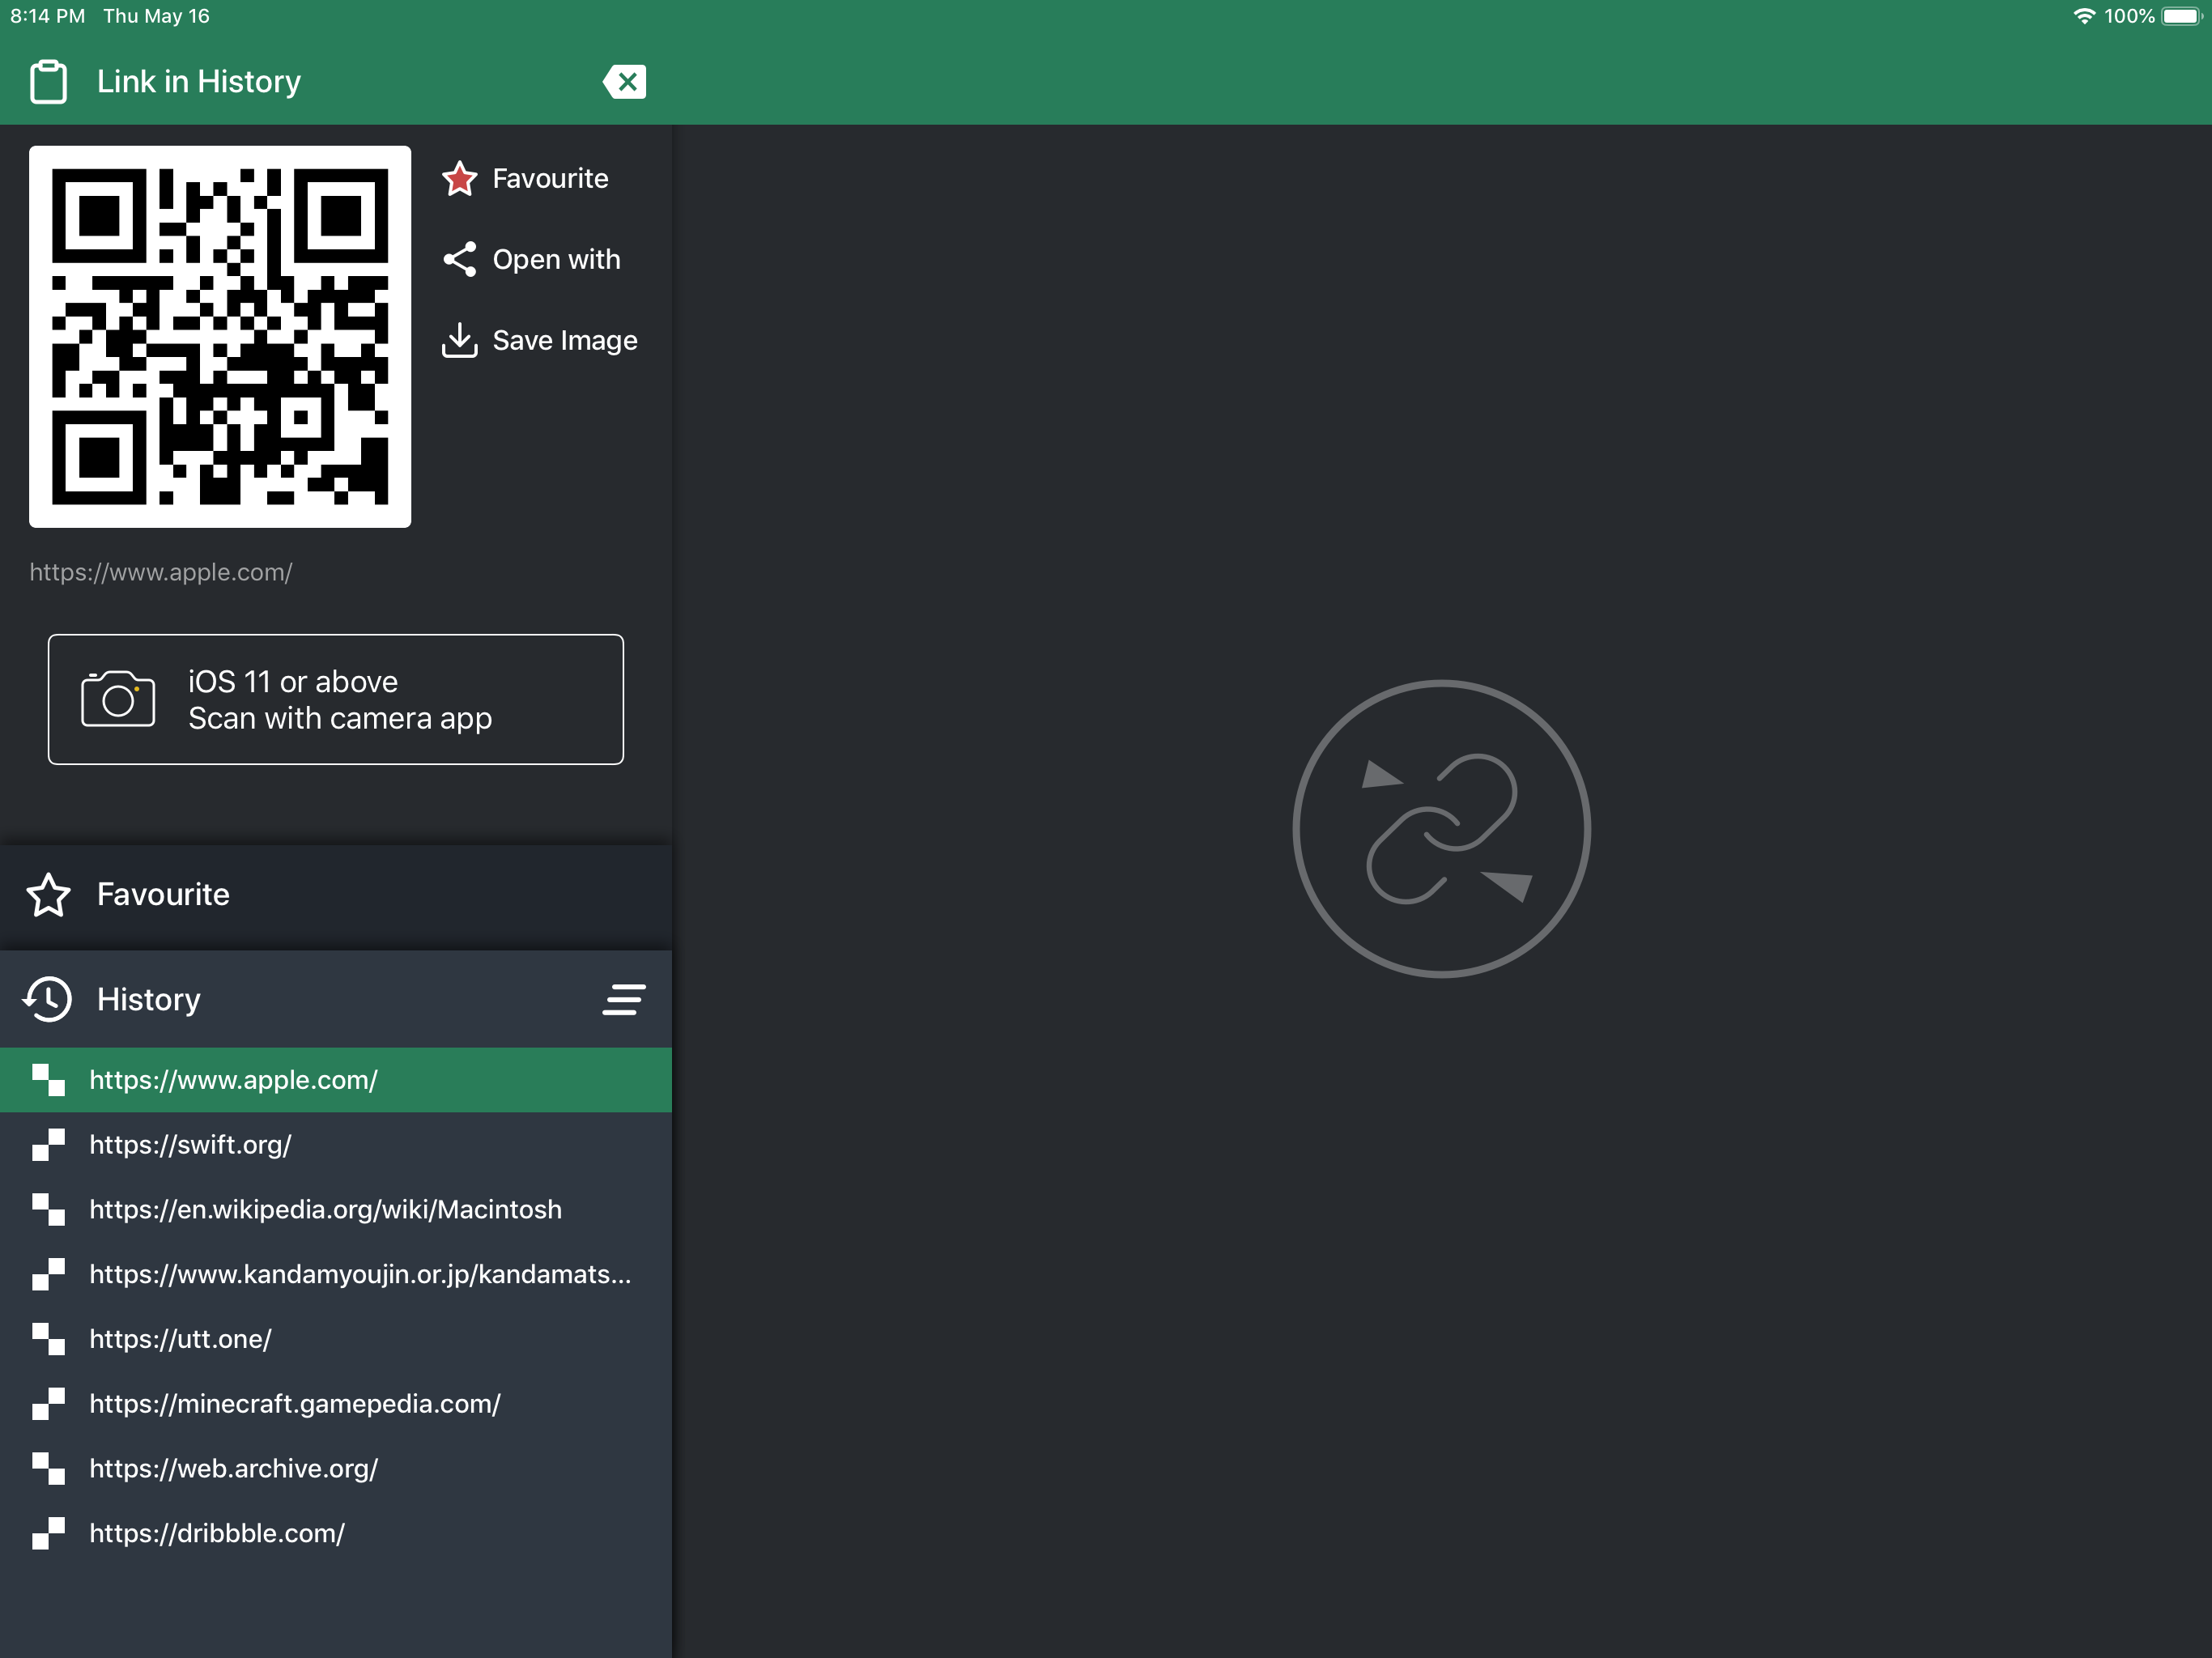Click the QR icon beside apple.com row
The width and height of the screenshot is (2212, 1658).
coord(48,1080)
